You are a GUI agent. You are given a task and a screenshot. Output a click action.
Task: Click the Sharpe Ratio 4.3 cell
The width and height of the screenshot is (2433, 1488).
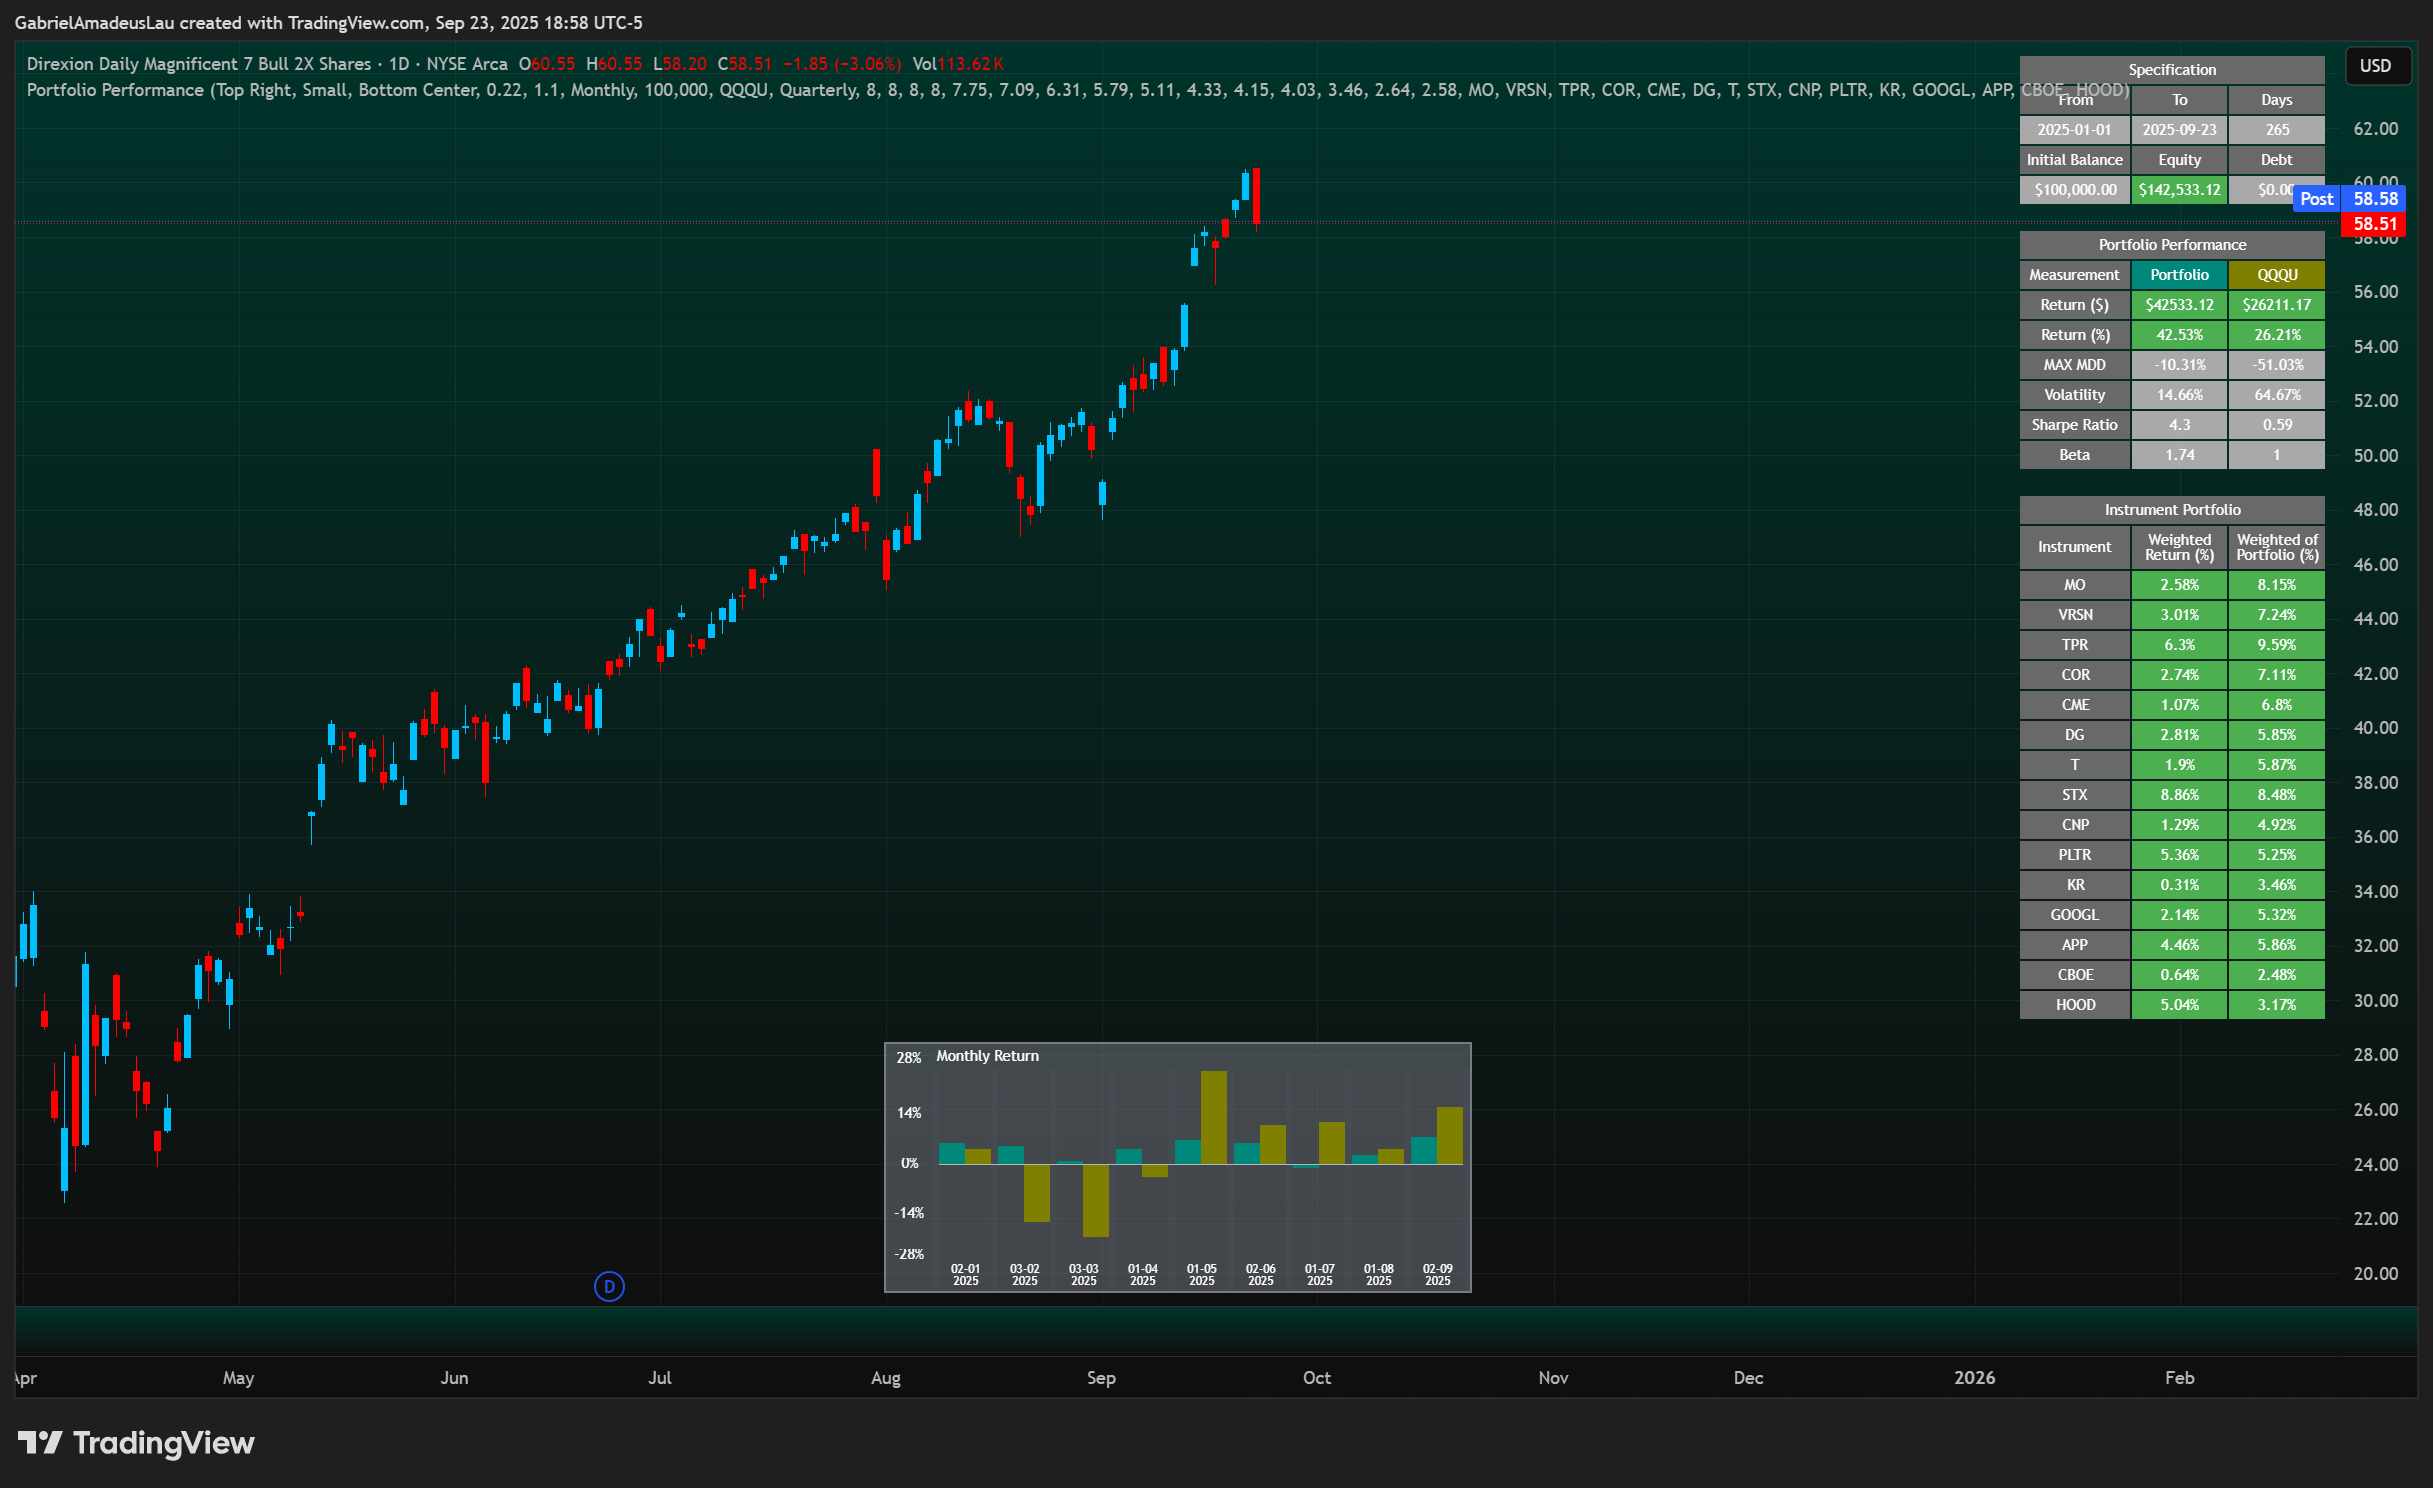click(x=2179, y=425)
